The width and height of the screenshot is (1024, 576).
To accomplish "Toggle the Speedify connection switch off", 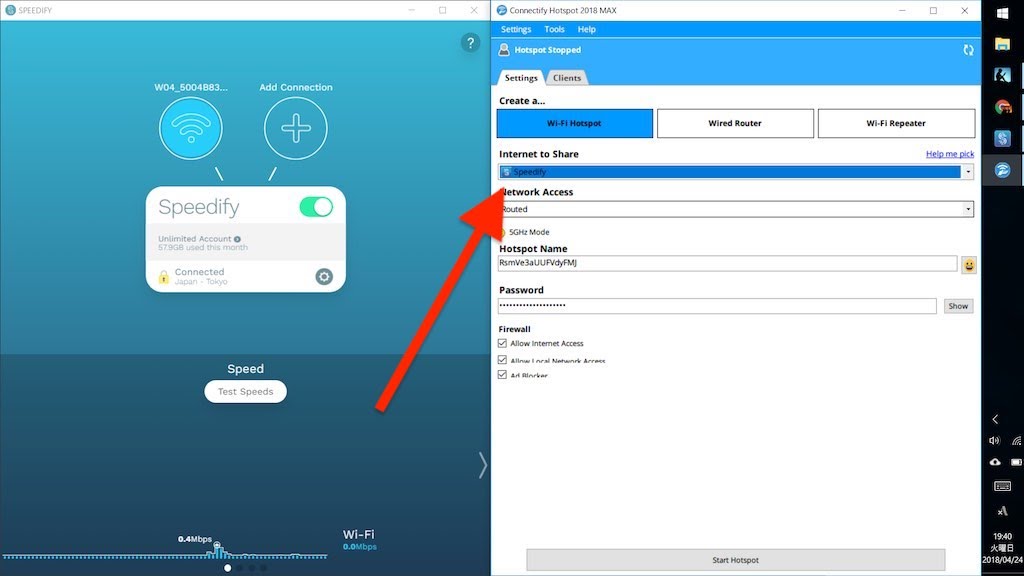I will 316,207.
